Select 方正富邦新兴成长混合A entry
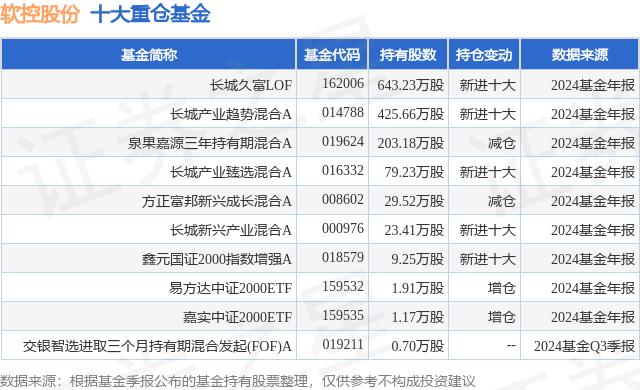Viewport: 640px width, 390px height. click(217, 201)
